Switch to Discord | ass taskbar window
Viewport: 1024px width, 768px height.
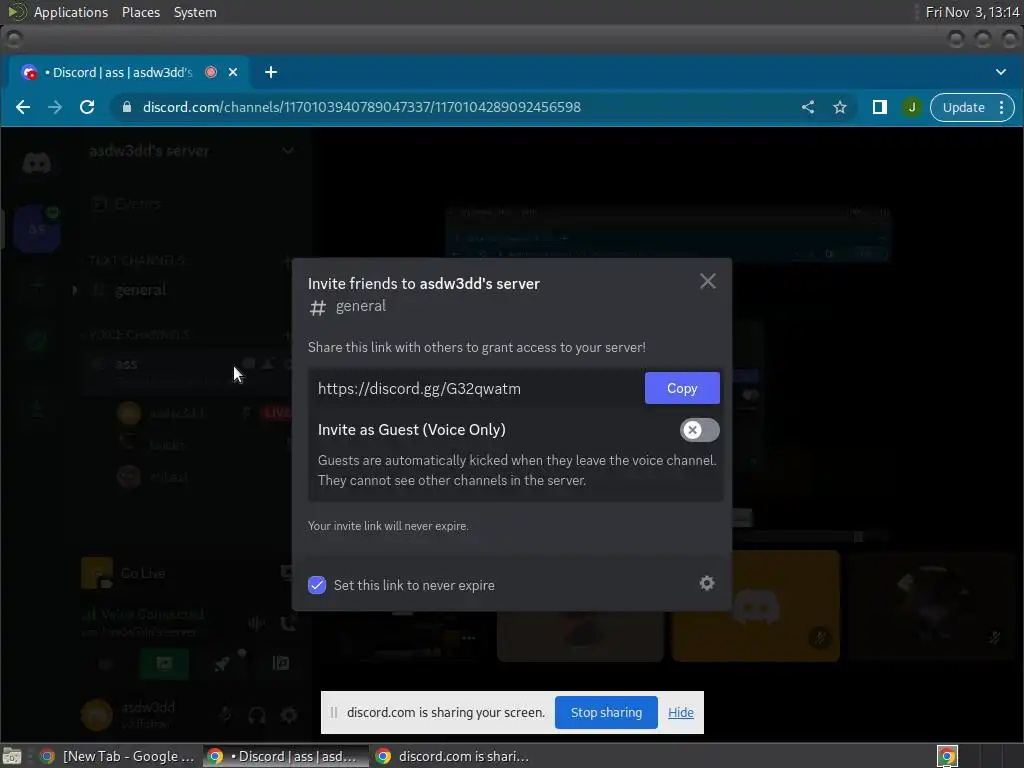[285, 756]
